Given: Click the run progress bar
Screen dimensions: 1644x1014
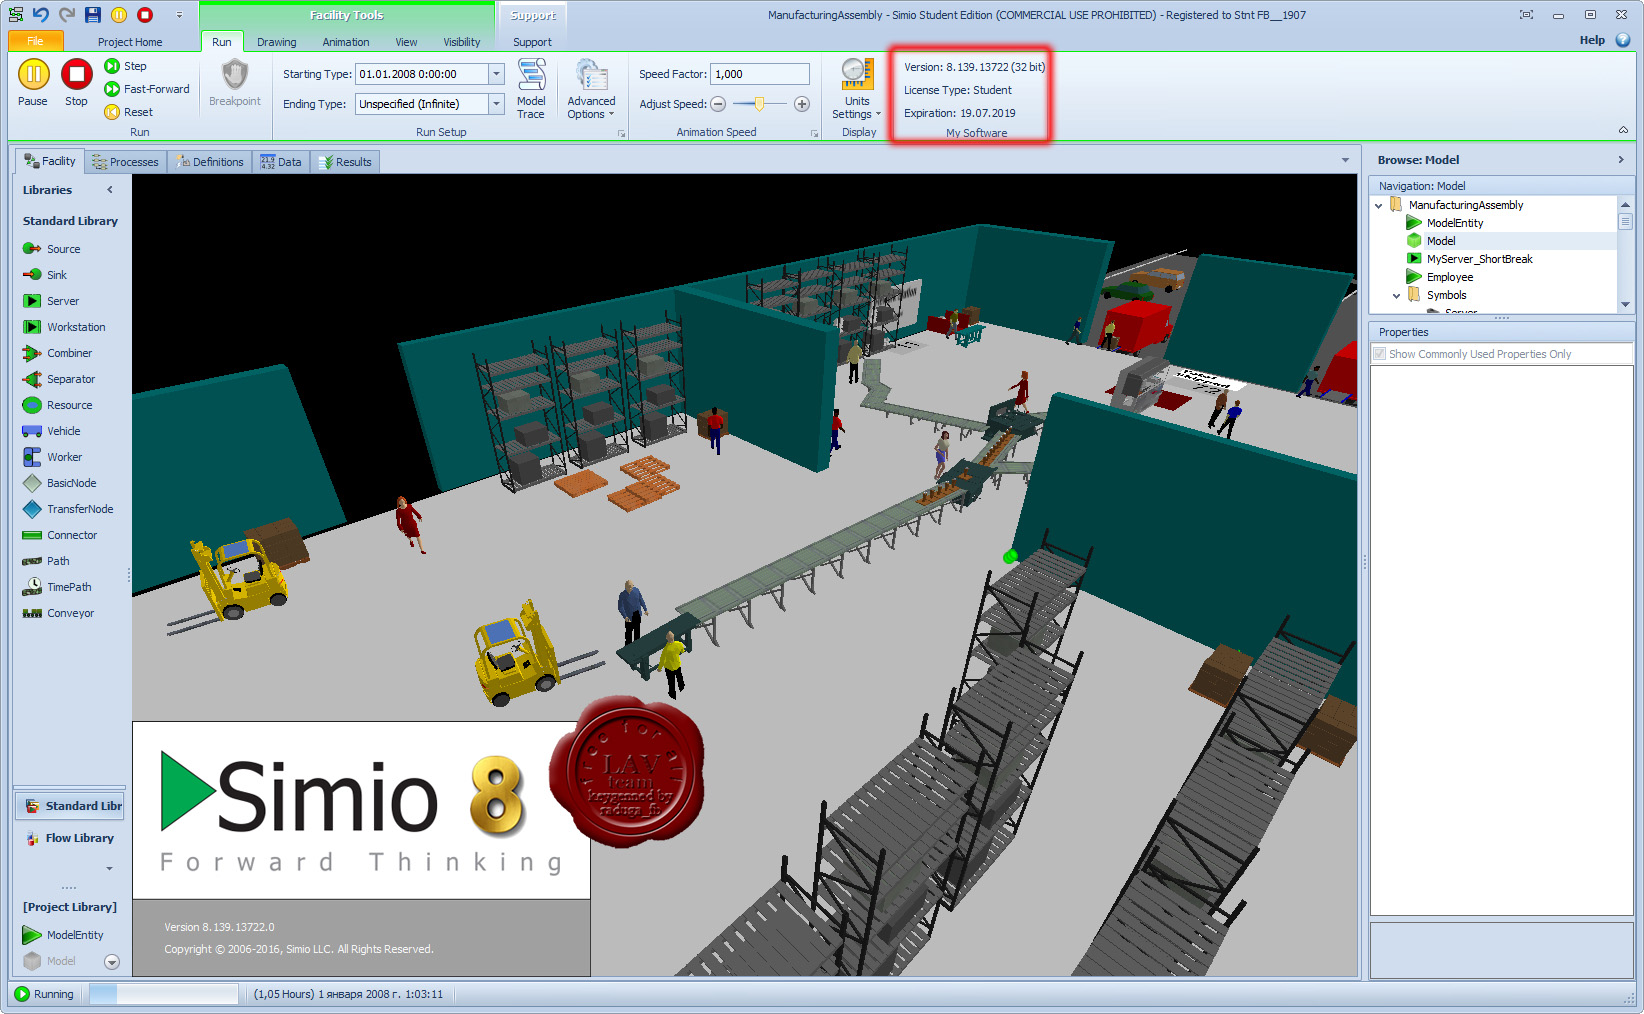Looking at the screenshot, I should [x=163, y=994].
